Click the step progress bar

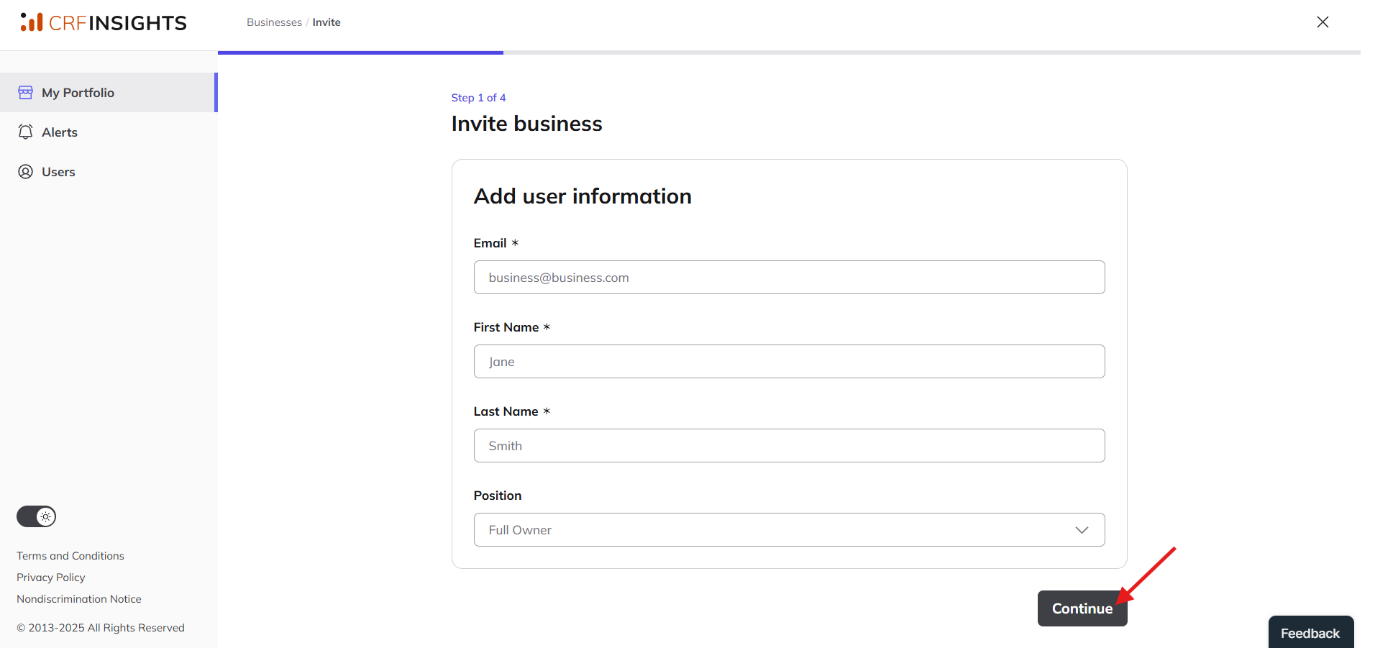(789, 52)
